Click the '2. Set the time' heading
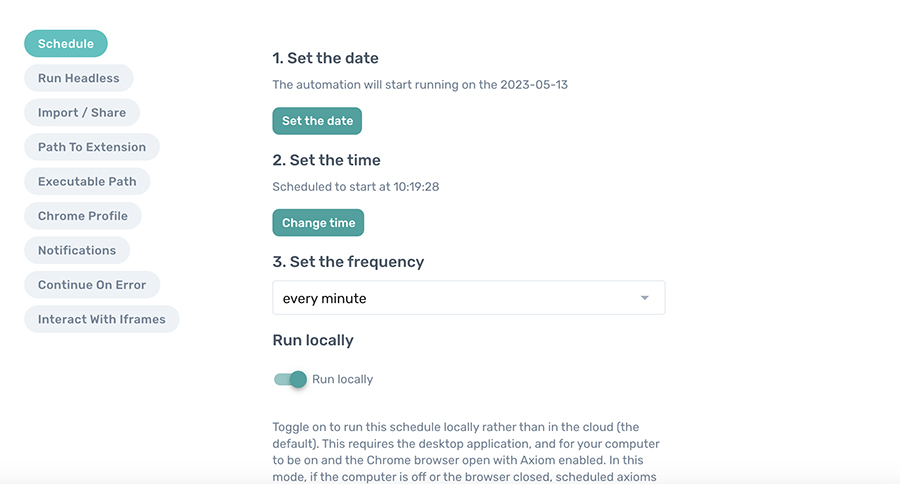The image size is (900, 484). tap(326, 160)
